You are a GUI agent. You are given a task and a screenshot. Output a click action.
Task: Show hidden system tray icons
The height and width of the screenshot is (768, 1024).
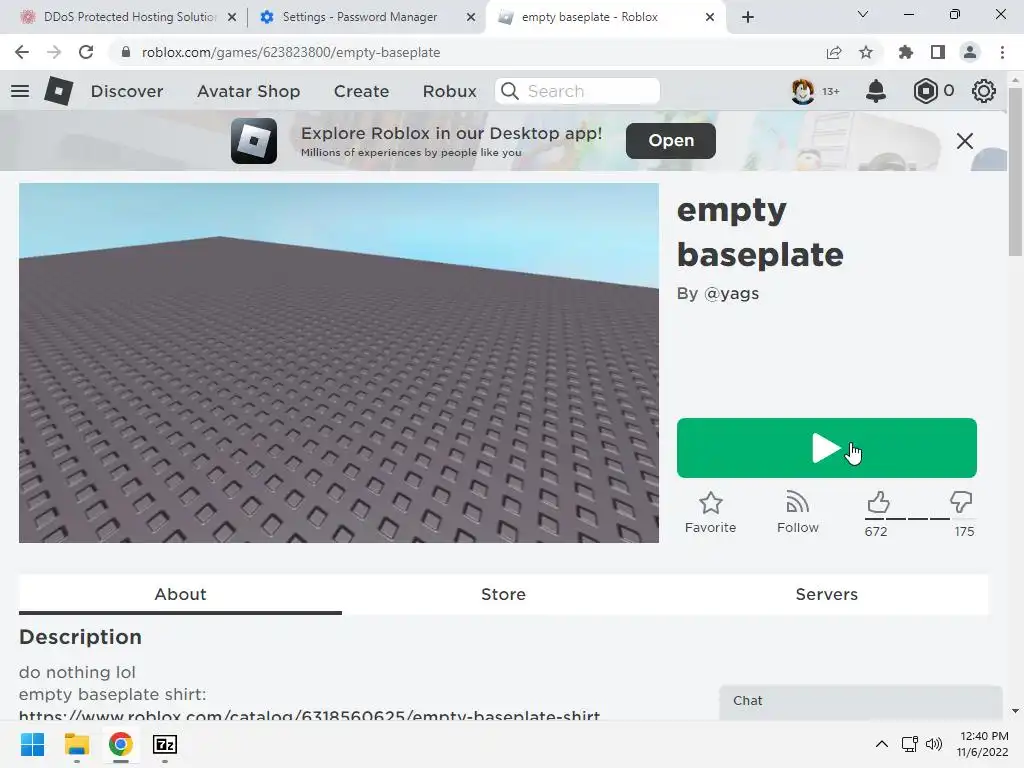pyautogui.click(x=882, y=744)
